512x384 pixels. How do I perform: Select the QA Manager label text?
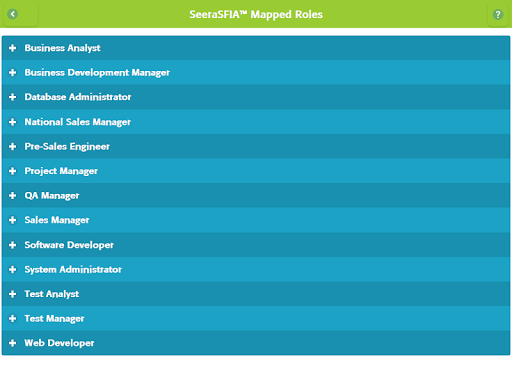[x=52, y=195]
